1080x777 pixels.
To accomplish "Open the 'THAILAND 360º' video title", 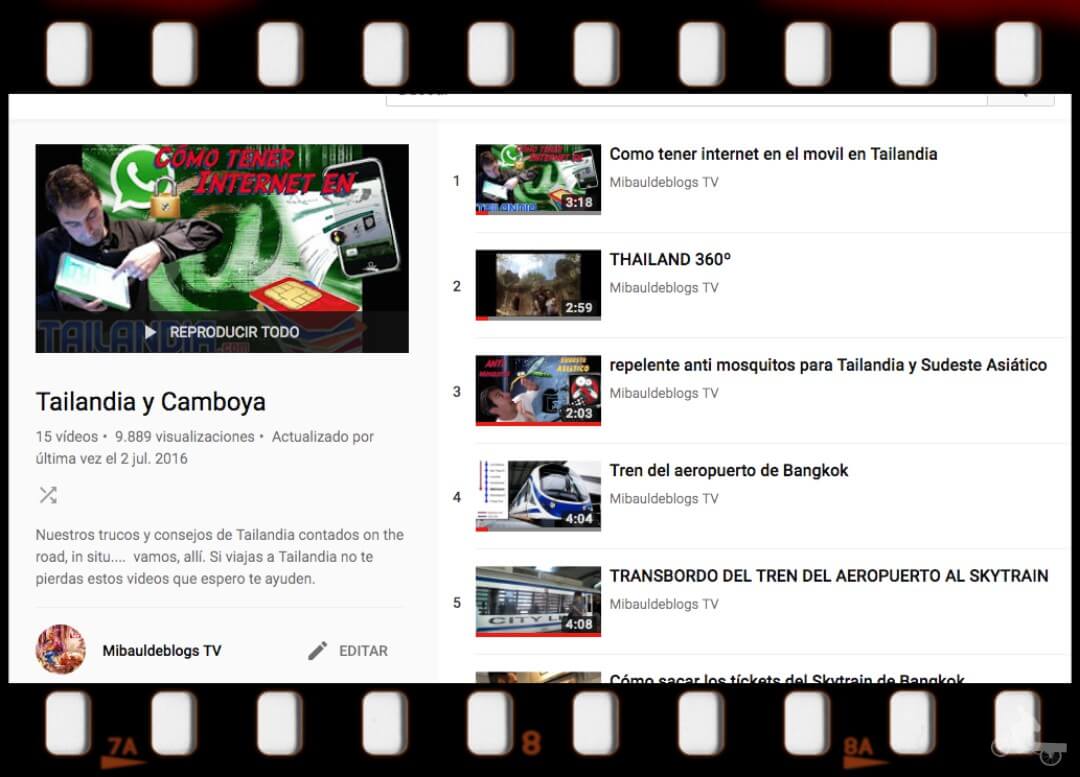I will coord(669,260).
